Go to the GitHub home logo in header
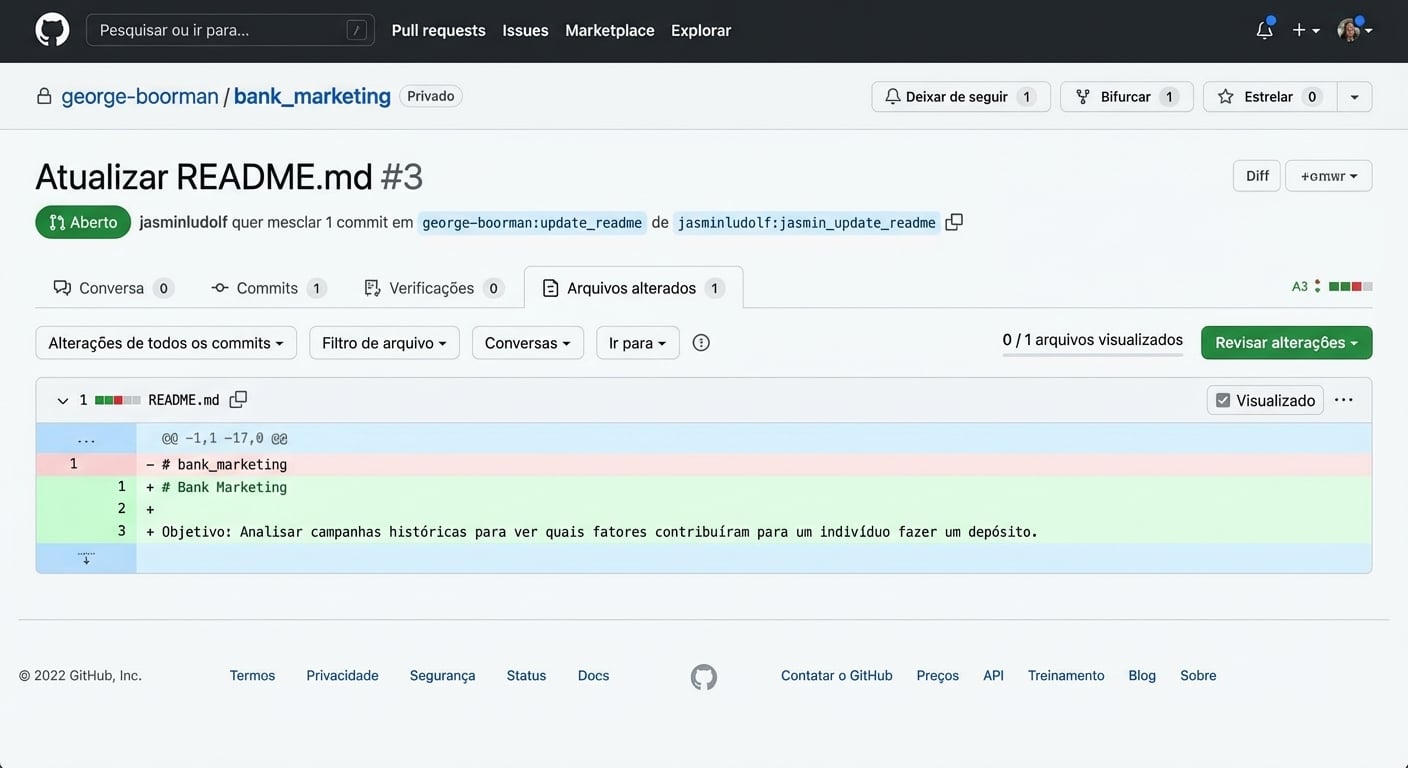 52,30
